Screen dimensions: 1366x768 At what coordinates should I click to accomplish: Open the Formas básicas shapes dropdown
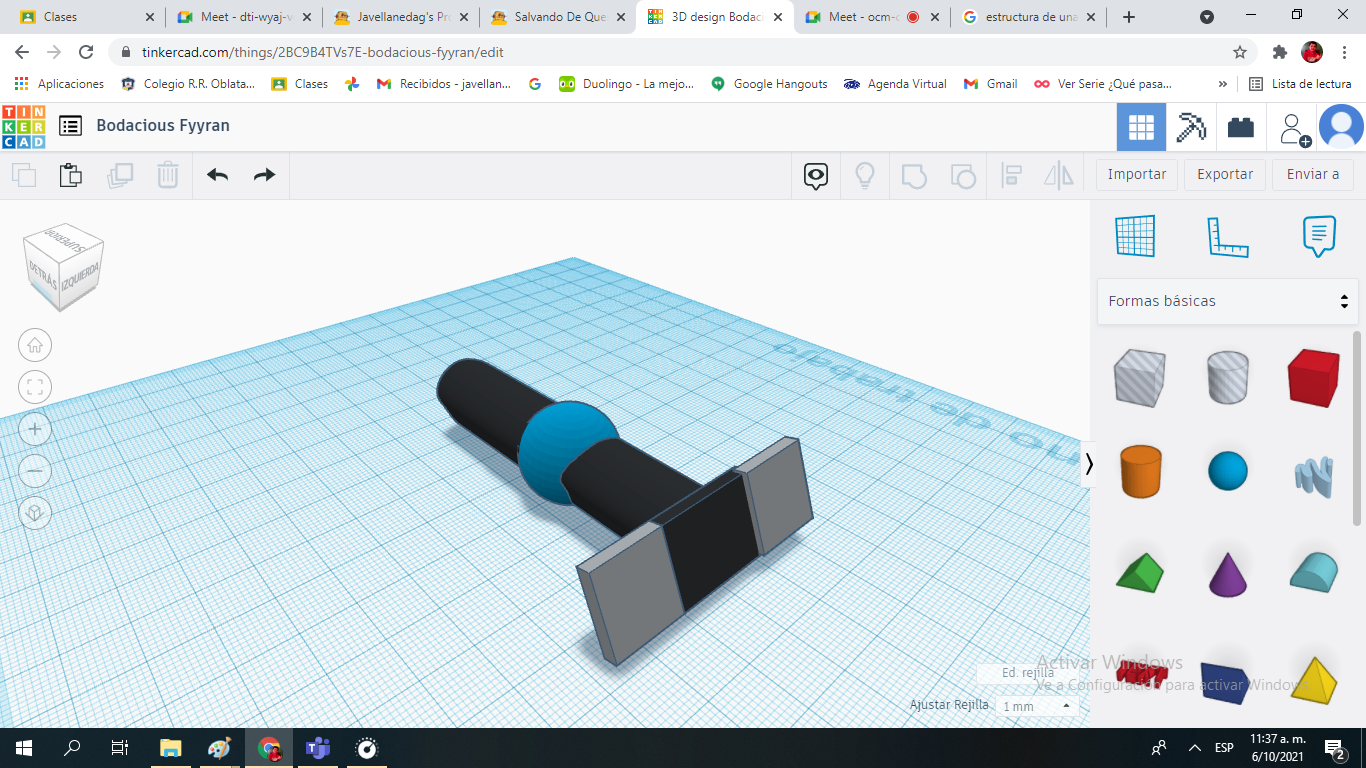click(1228, 301)
